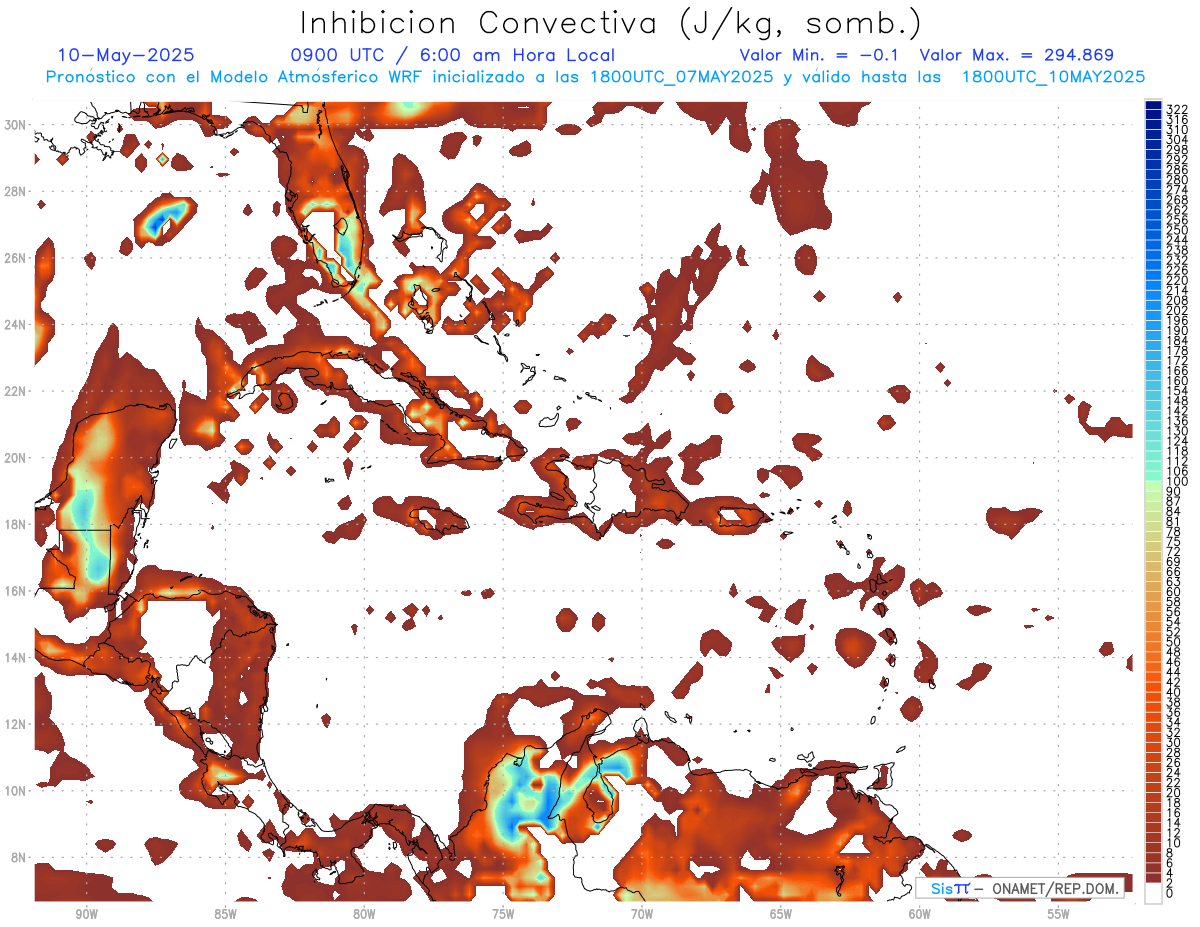The width and height of the screenshot is (1200, 927).
Task: Click the longitude label '85W'
Action: pyautogui.click(x=225, y=914)
